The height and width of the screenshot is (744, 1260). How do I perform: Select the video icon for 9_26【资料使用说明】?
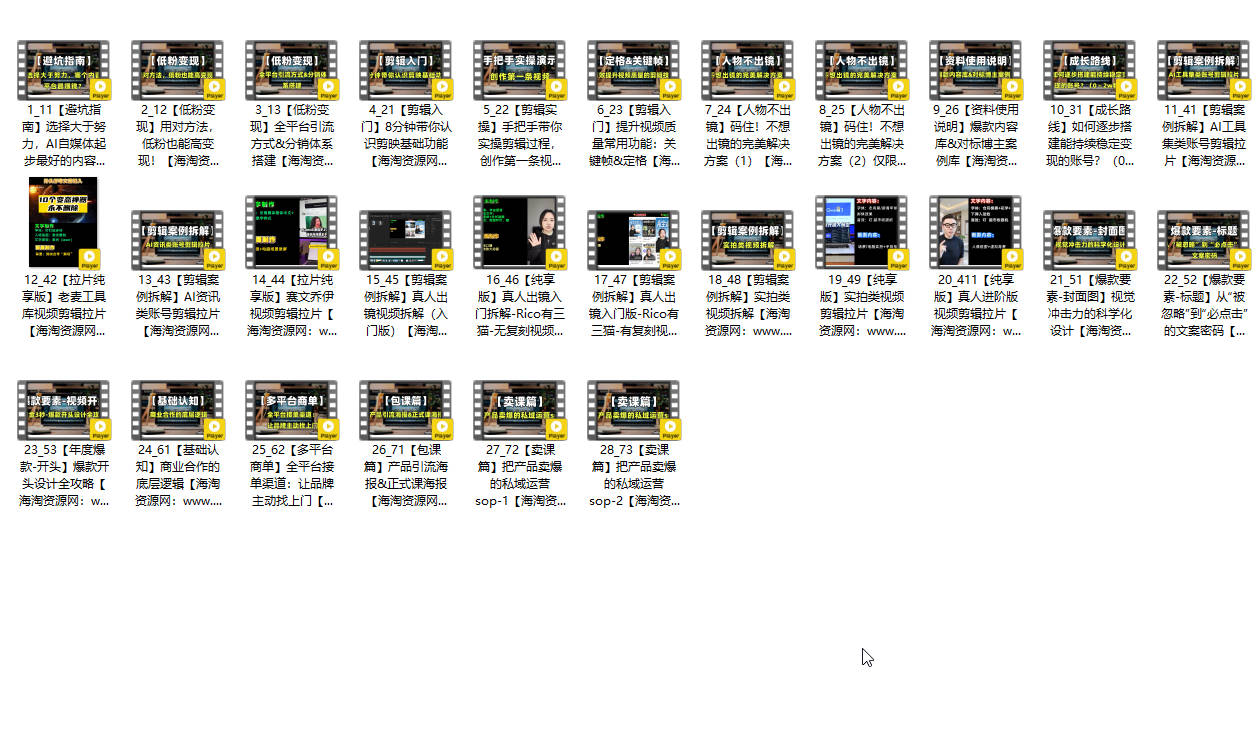point(976,70)
